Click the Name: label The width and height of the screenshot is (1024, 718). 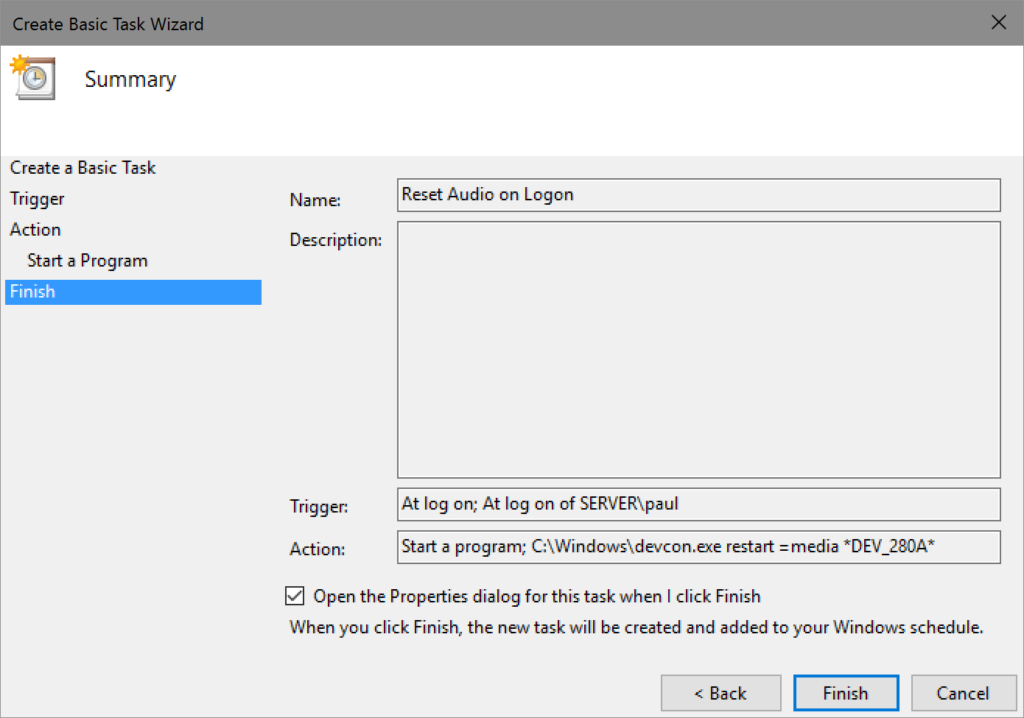pyautogui.click(x=315, y=201)
